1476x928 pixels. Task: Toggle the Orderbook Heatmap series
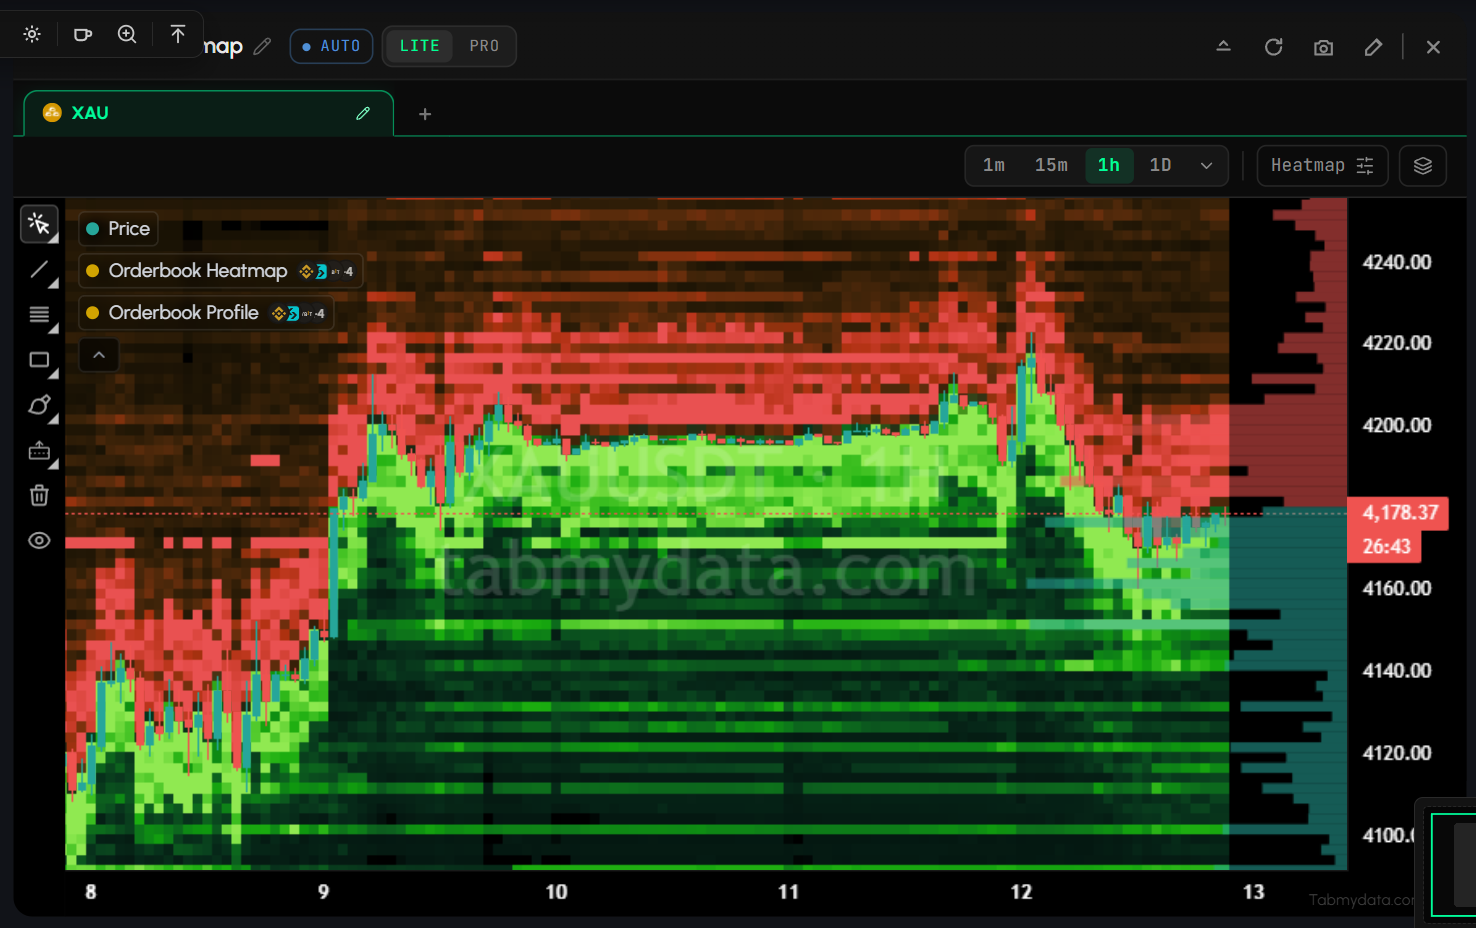pos(220,271)
